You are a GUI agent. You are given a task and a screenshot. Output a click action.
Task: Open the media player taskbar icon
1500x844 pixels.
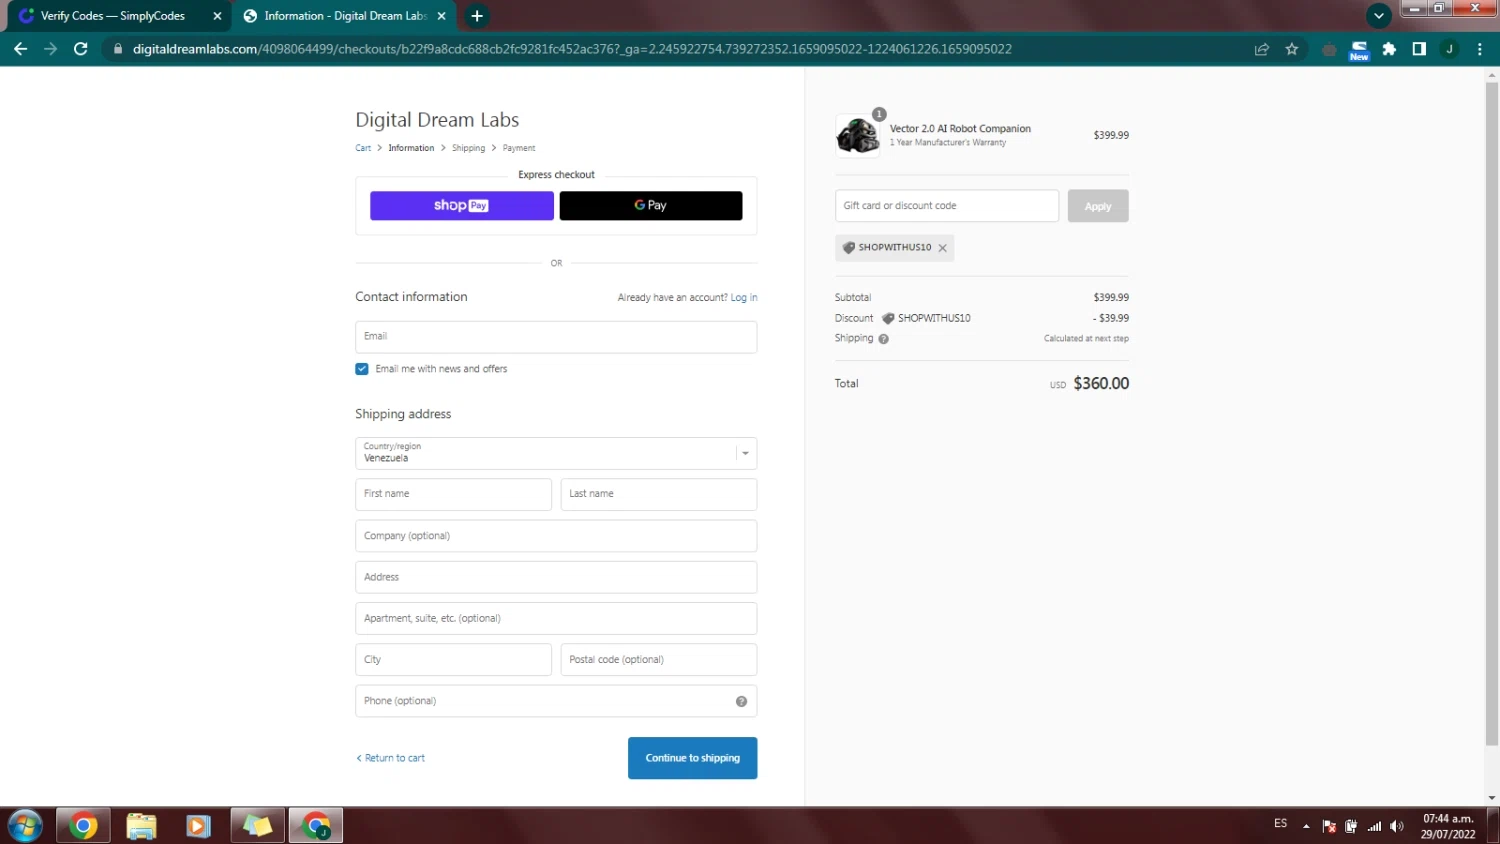pos(198,826)
